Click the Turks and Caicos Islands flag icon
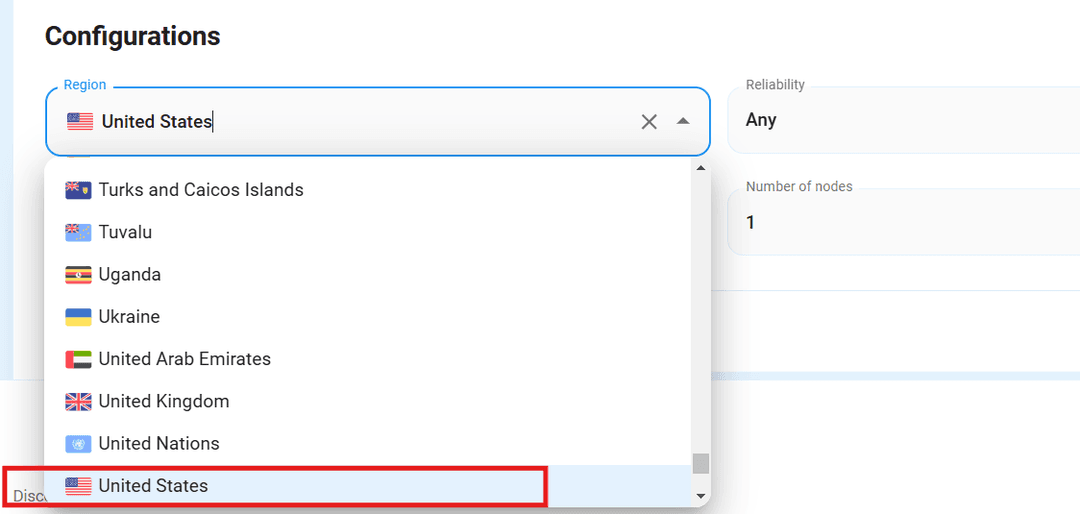The width and height of the screenshot is (1080, 514). coord(78,190)
